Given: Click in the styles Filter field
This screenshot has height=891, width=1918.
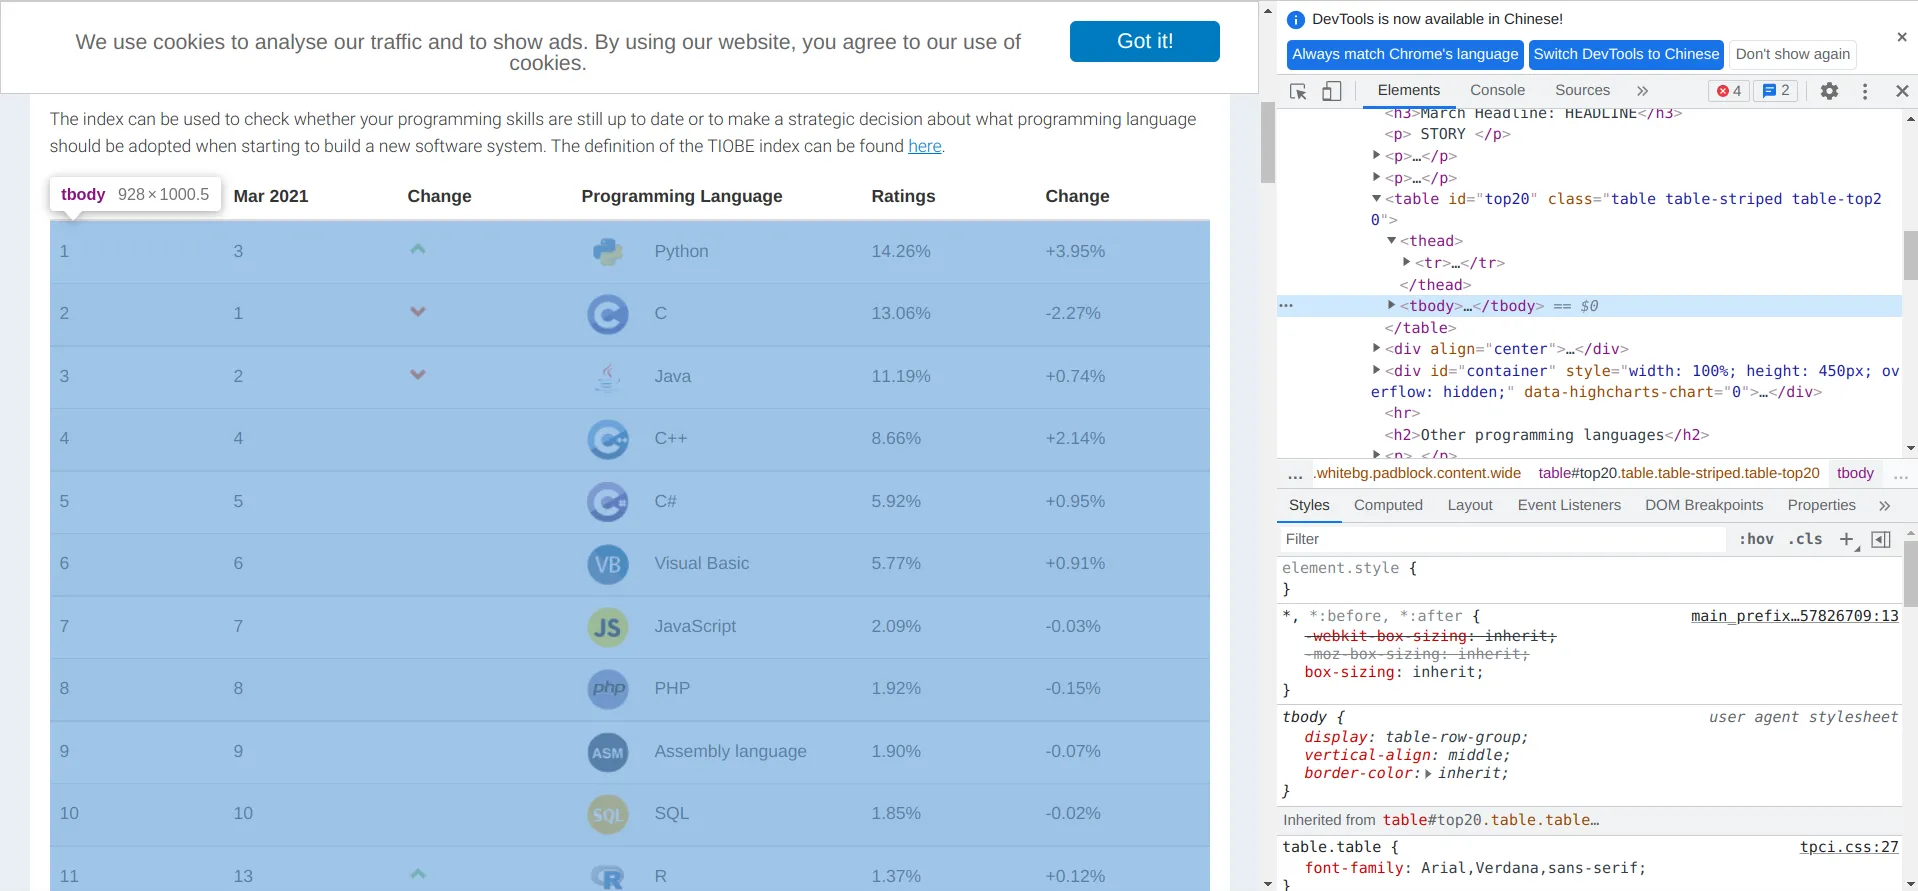Looking at the screenshot, I should [1500, 539].
